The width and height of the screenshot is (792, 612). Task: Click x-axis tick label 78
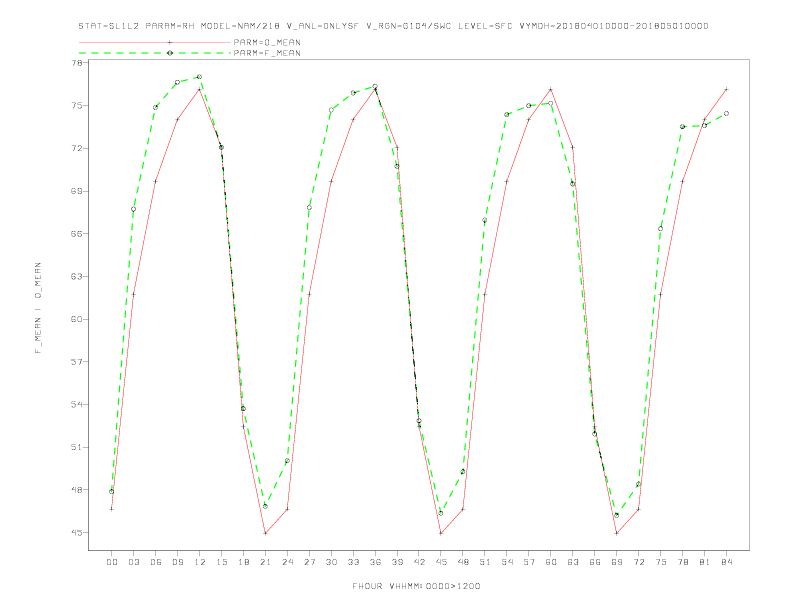coord(683,562)
